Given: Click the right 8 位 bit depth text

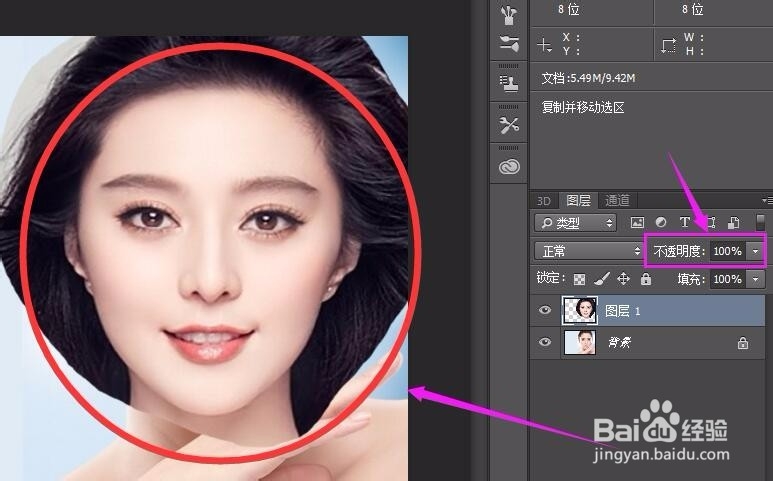Looking at the screenshot, I should 692,9.
